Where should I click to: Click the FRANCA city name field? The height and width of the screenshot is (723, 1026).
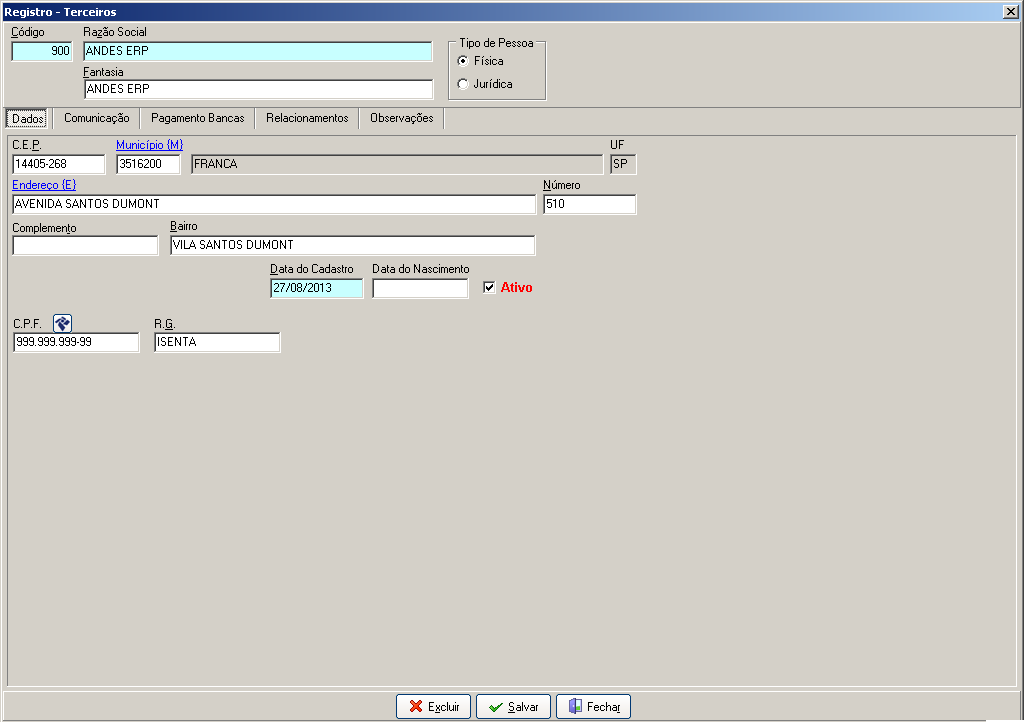click(x=397, y=164)
